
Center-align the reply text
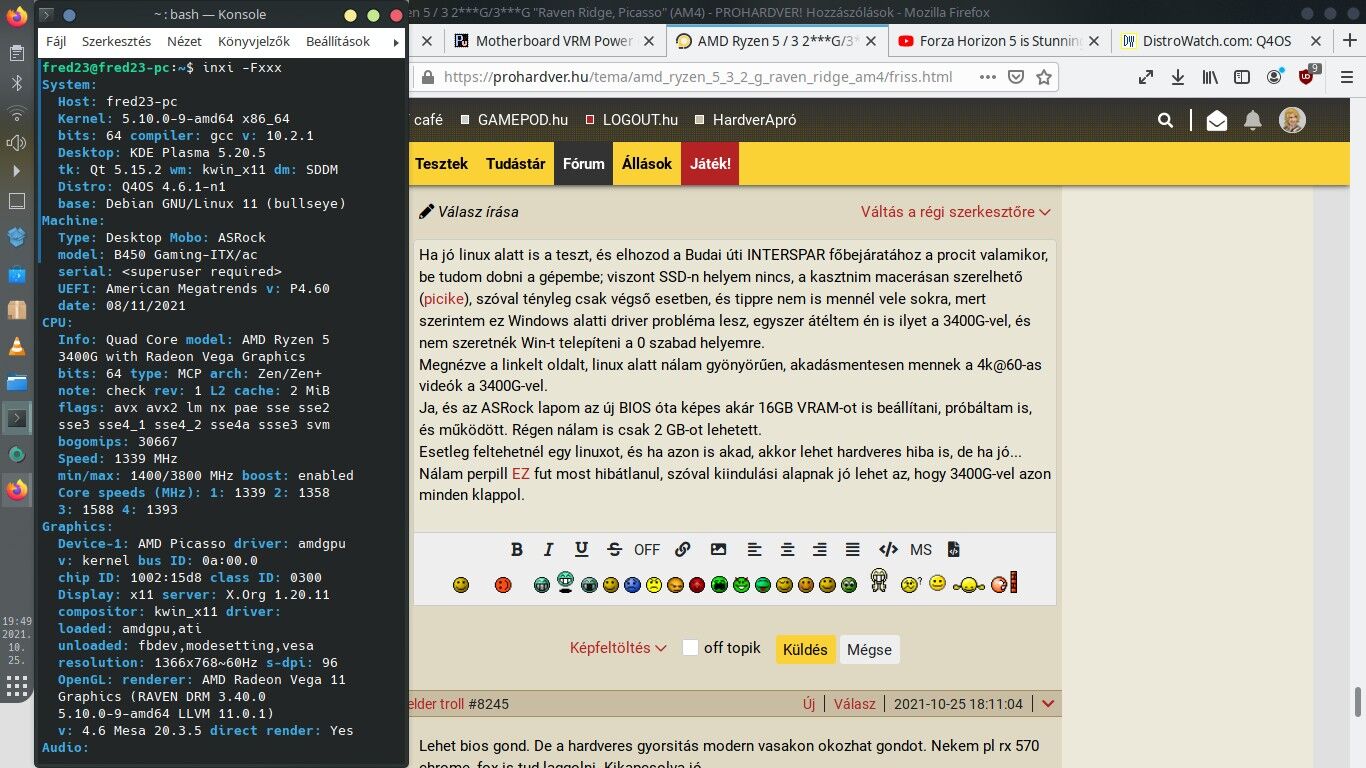[787, 549]
